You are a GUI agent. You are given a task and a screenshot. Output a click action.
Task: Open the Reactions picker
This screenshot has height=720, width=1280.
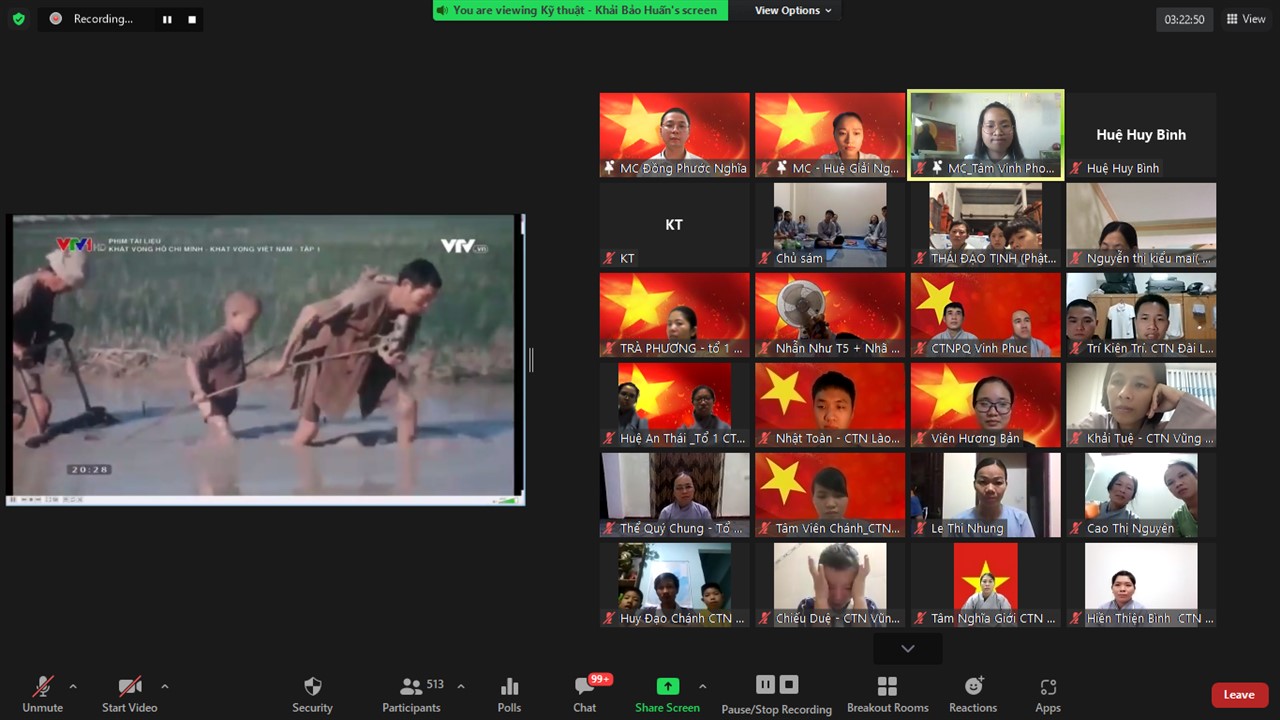tap(973, 694)
